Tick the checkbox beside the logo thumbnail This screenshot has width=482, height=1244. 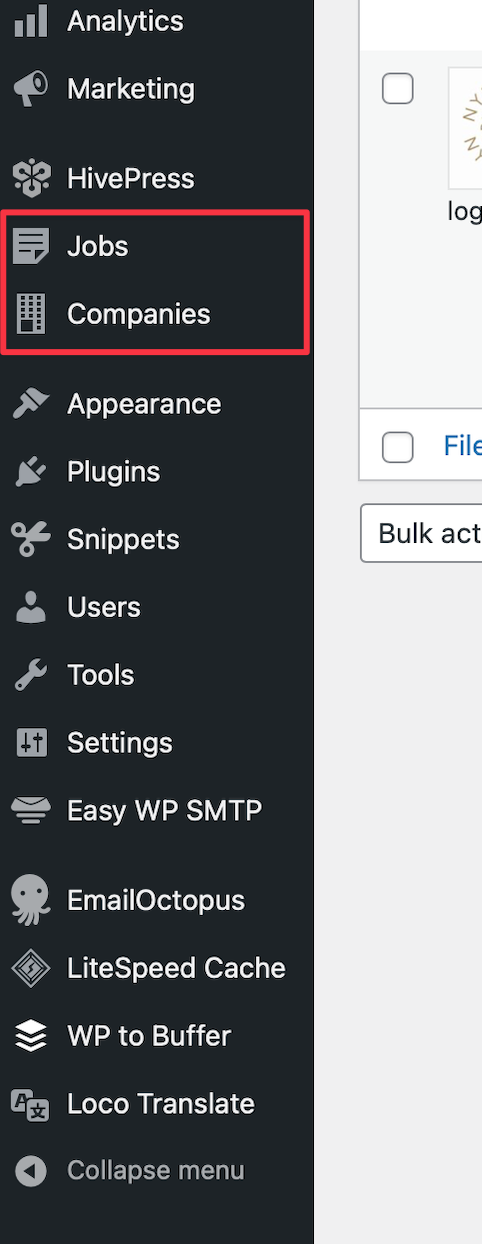tap(398, 88)
